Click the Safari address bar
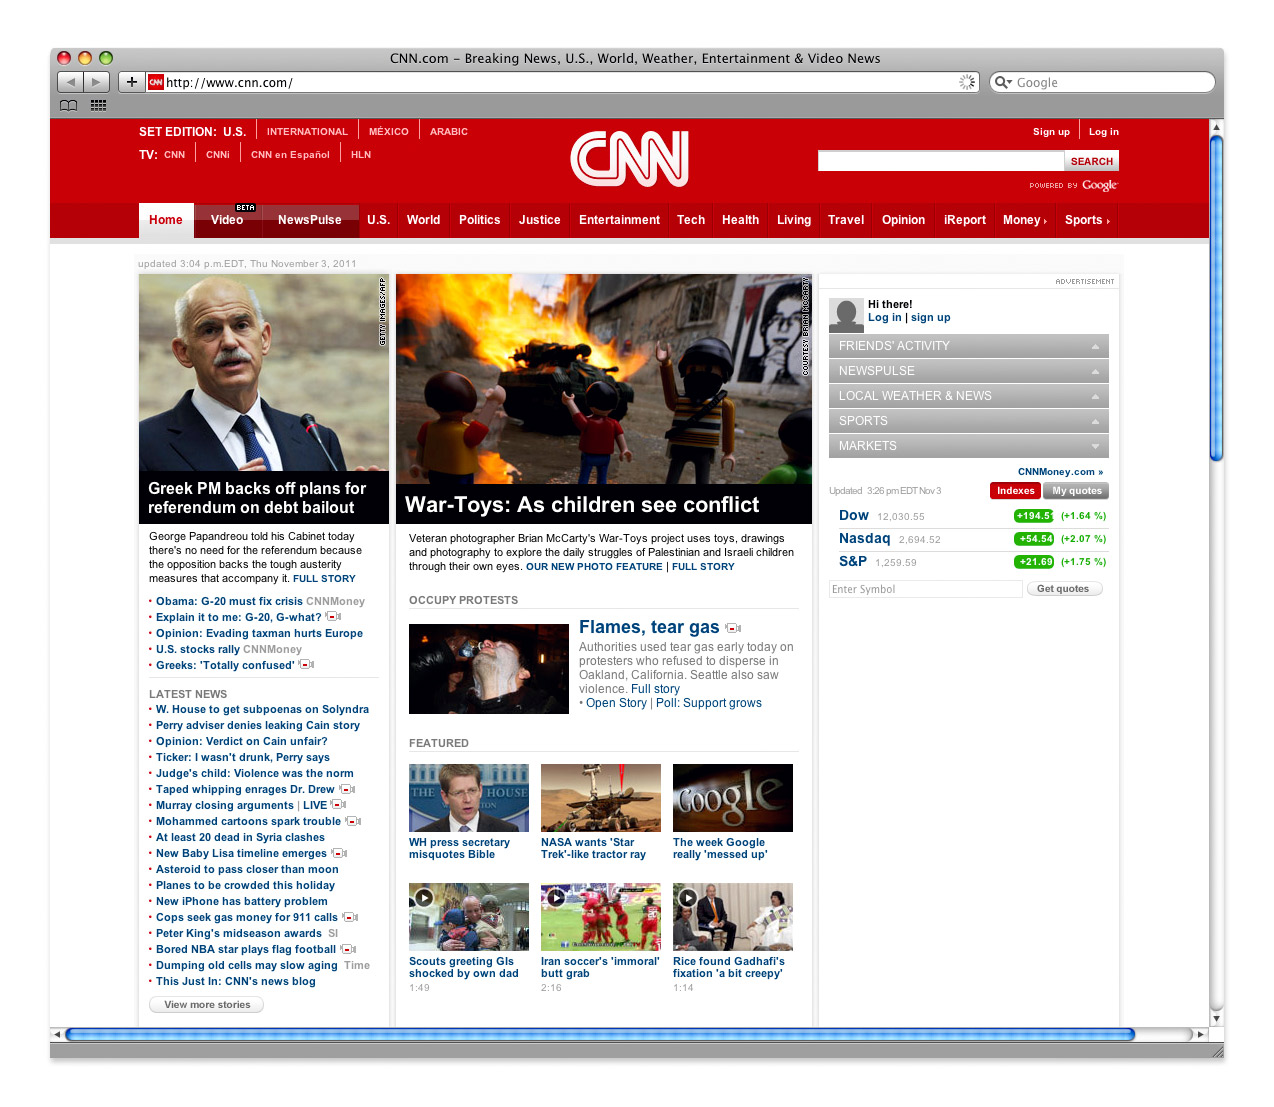 [x=562, y=82]
